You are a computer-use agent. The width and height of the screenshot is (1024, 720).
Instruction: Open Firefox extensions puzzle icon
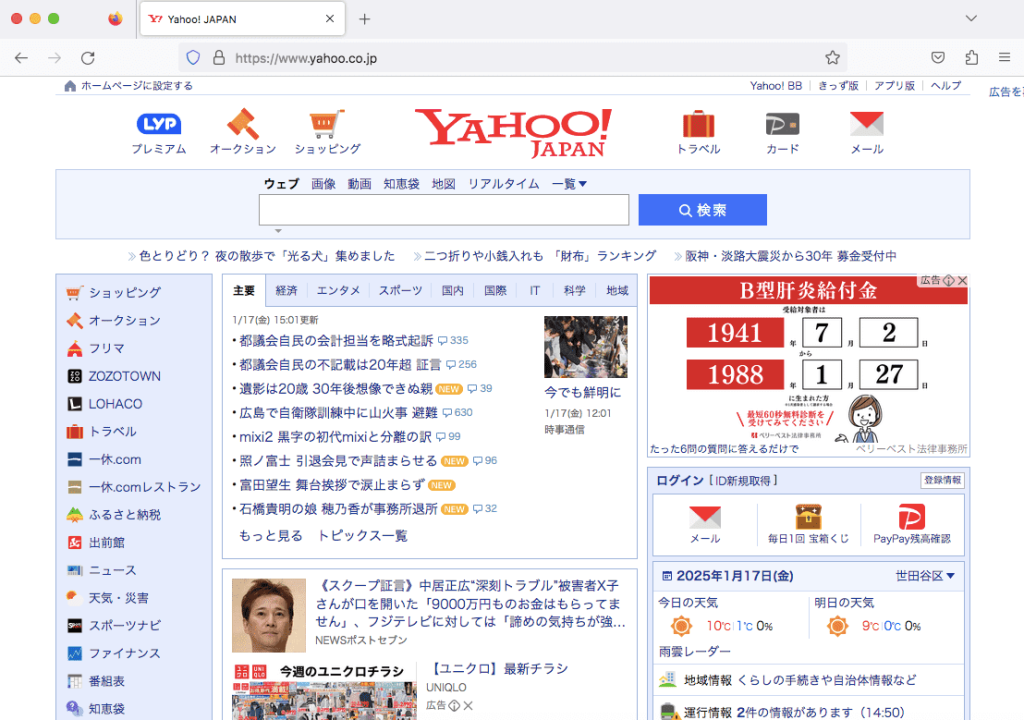click(x=971, y=57)
